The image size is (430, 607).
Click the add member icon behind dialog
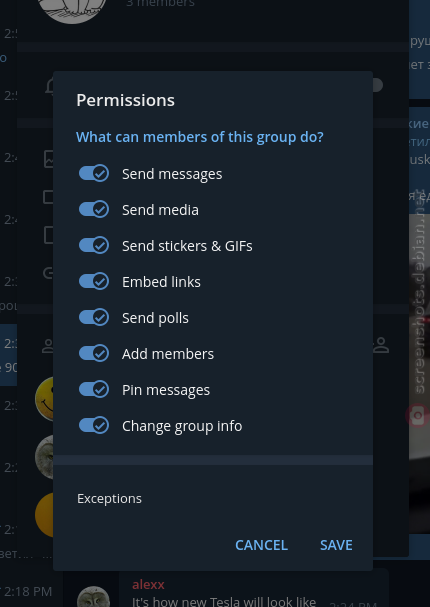(380, 345)
